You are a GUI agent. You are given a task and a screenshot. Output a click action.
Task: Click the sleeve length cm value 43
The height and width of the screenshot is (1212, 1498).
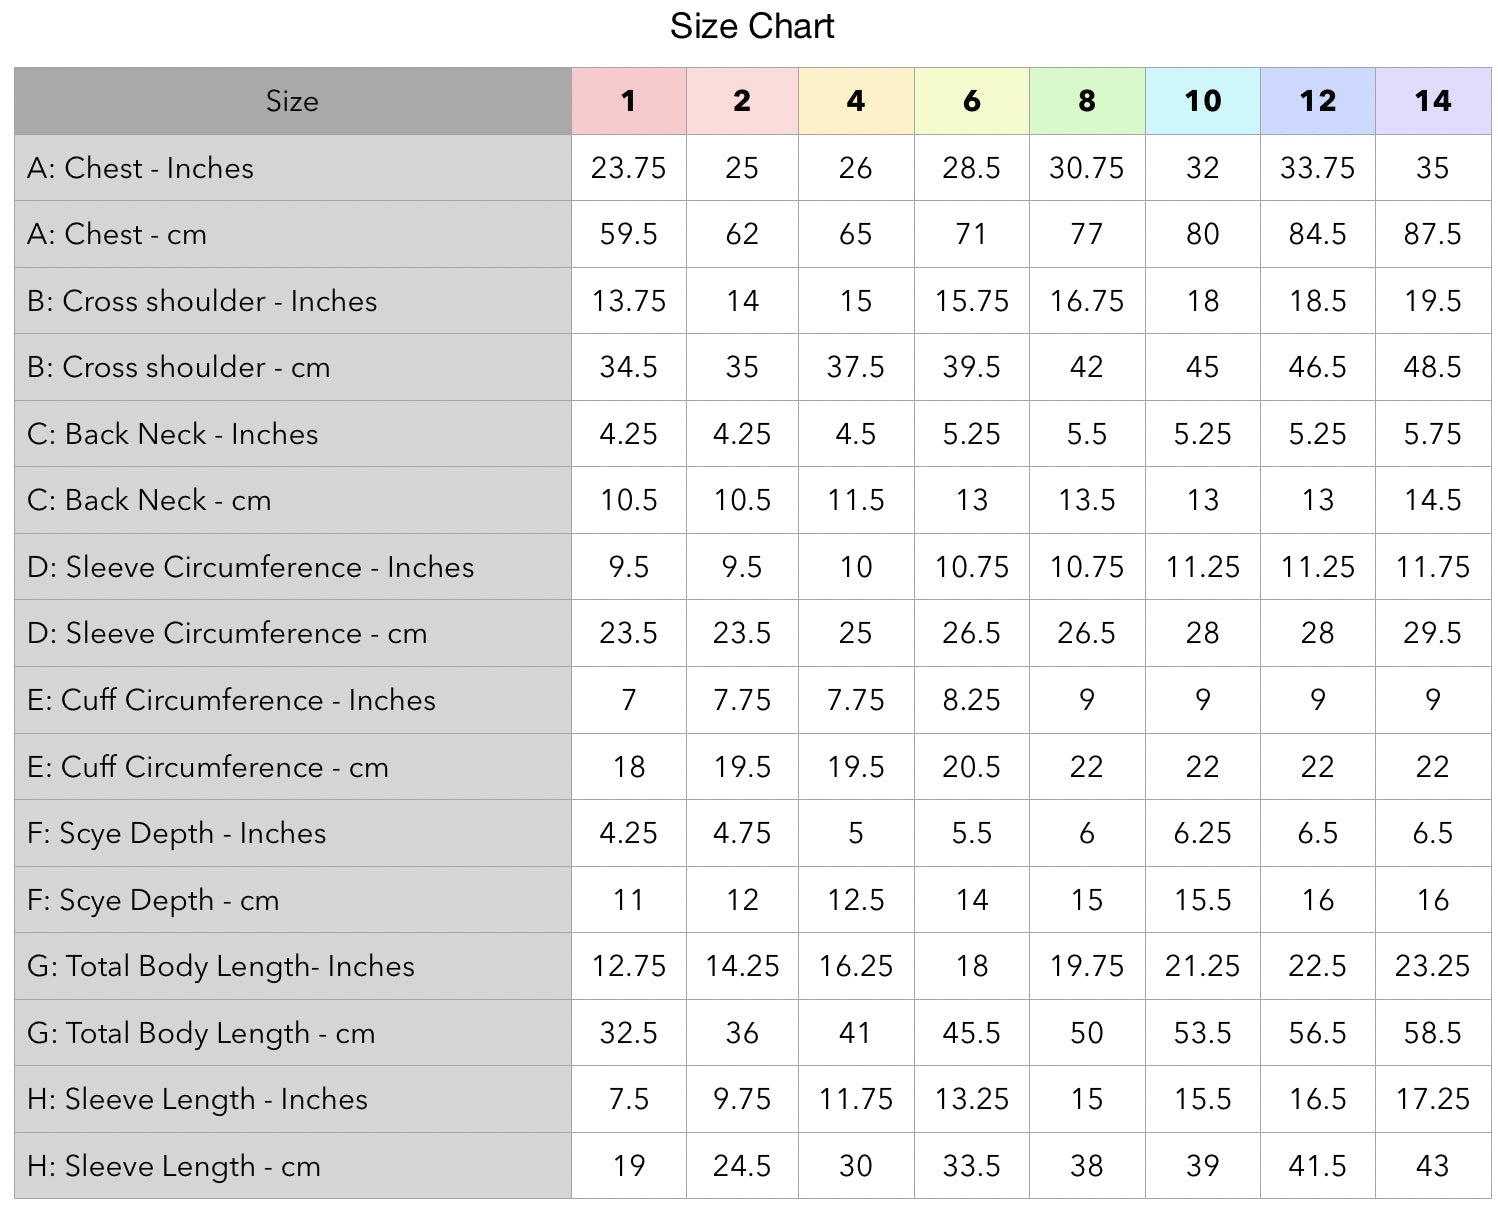click(1433, 1166)
